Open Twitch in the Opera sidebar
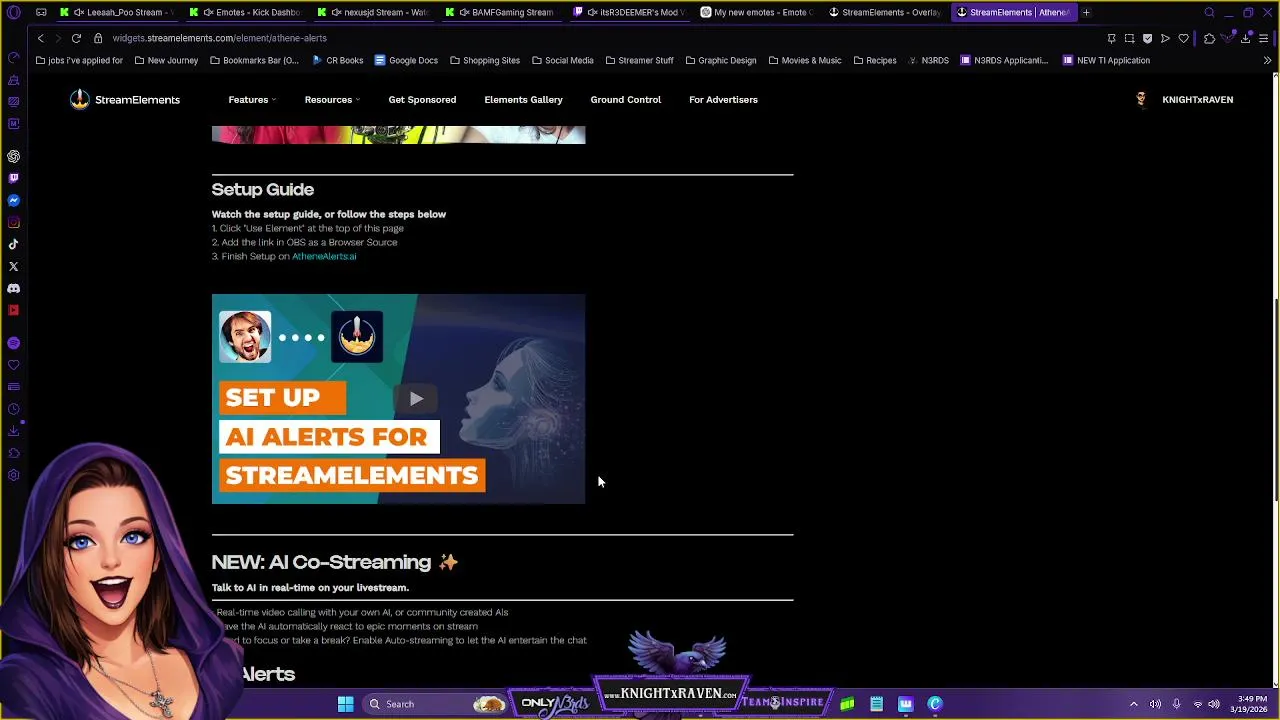This screenshot has height=720, width=1280. [13, 178]
